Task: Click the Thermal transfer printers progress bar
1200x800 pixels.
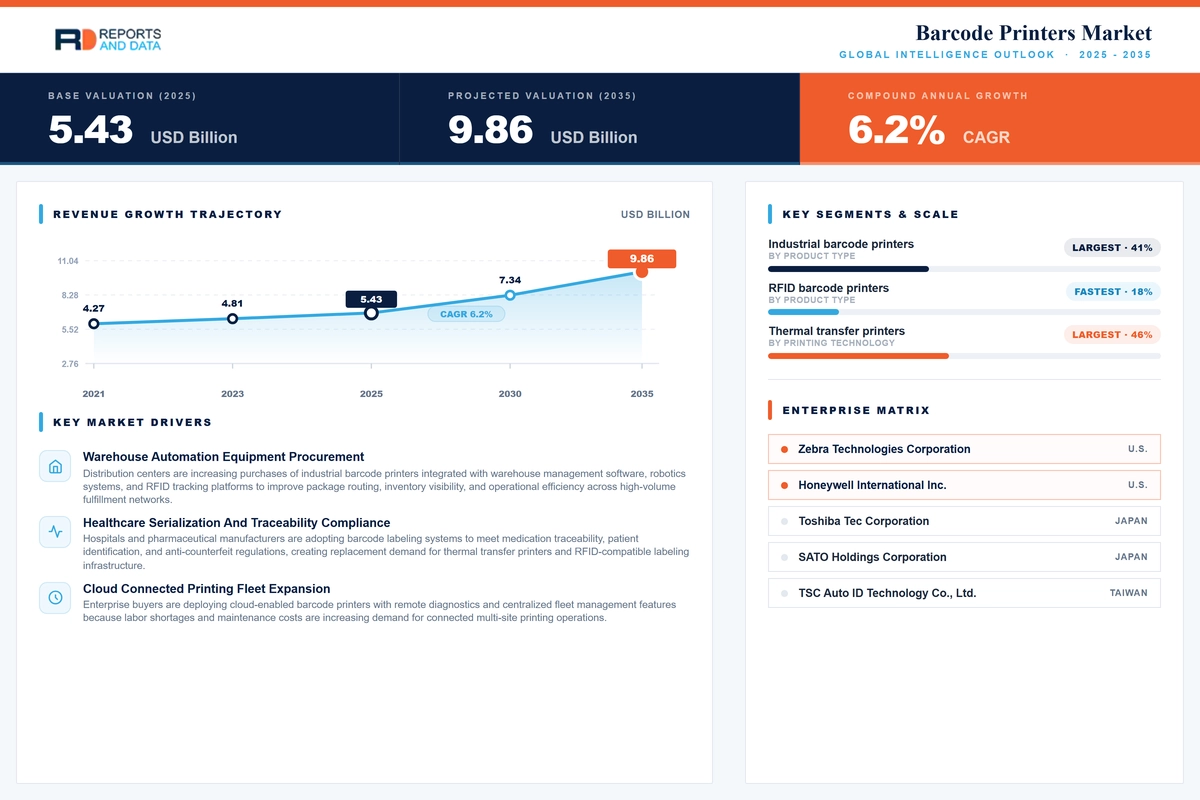Action: (964, 356)
